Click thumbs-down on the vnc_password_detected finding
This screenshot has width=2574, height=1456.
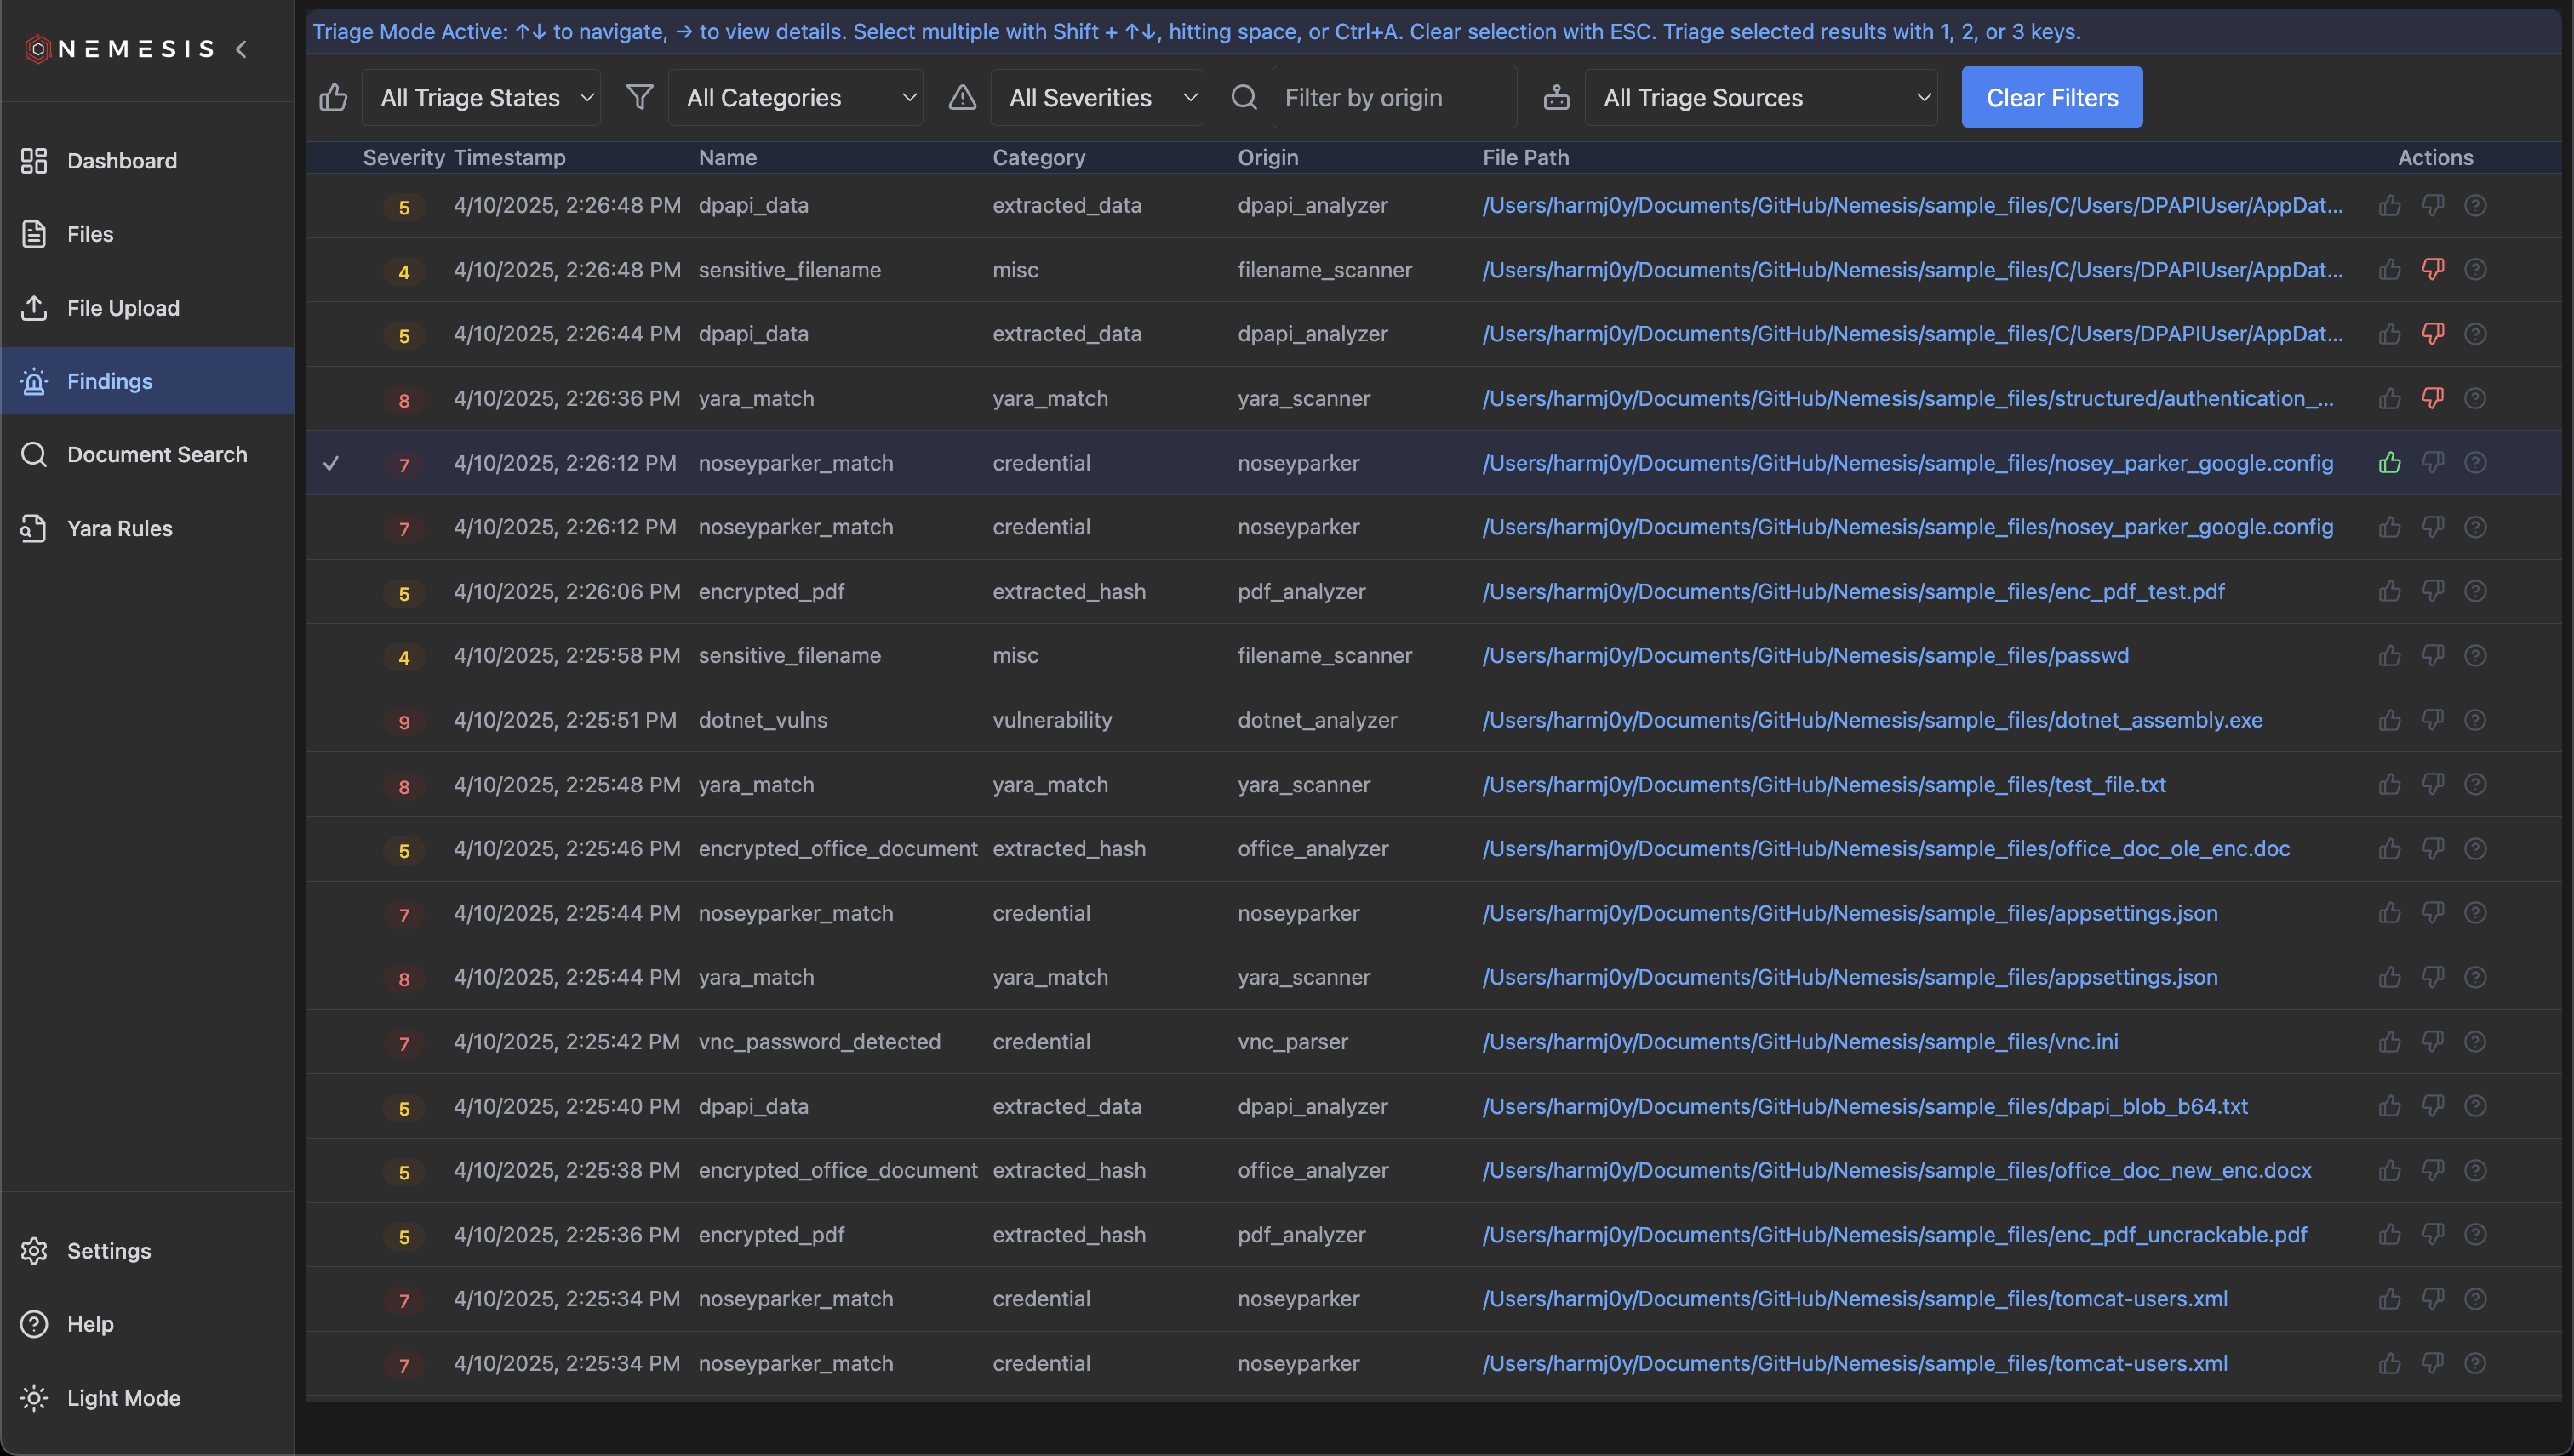pos(2432,1041)
